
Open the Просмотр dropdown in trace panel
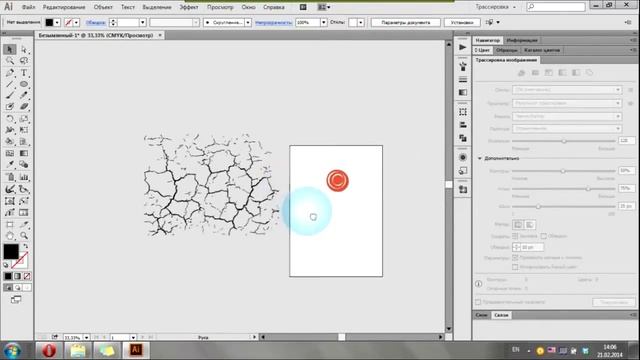coord(567,103)
